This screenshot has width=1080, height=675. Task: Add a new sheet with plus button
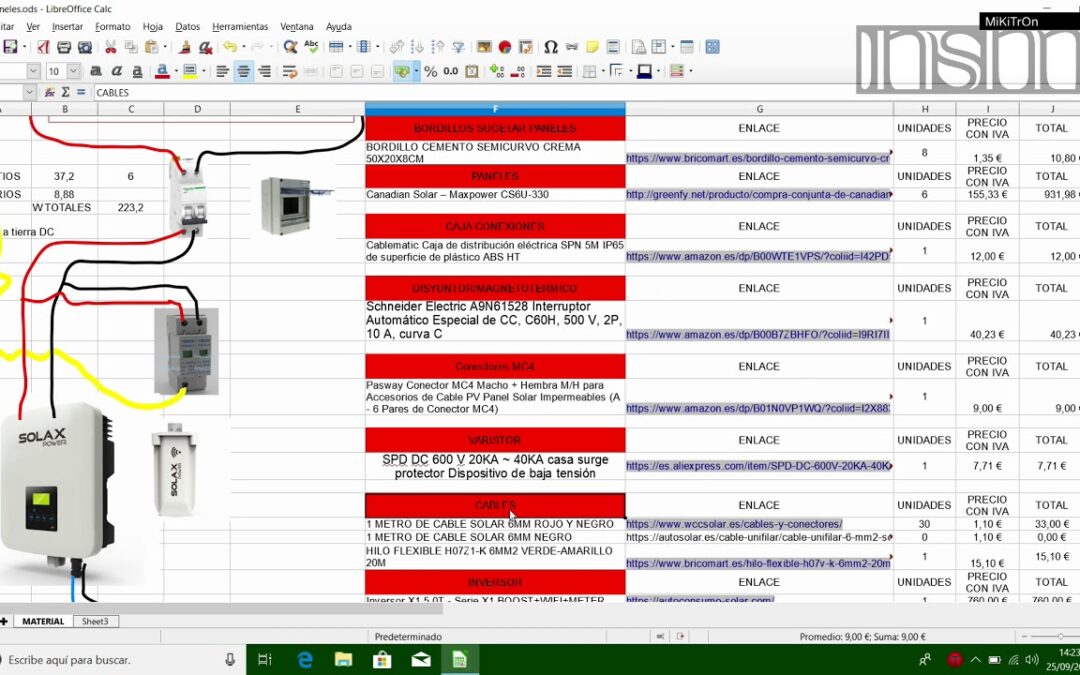4,621
